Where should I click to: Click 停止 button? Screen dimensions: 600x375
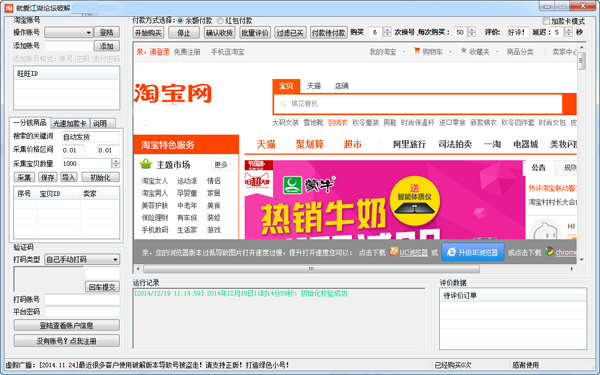pyautogui.click(x=184, y=33)
